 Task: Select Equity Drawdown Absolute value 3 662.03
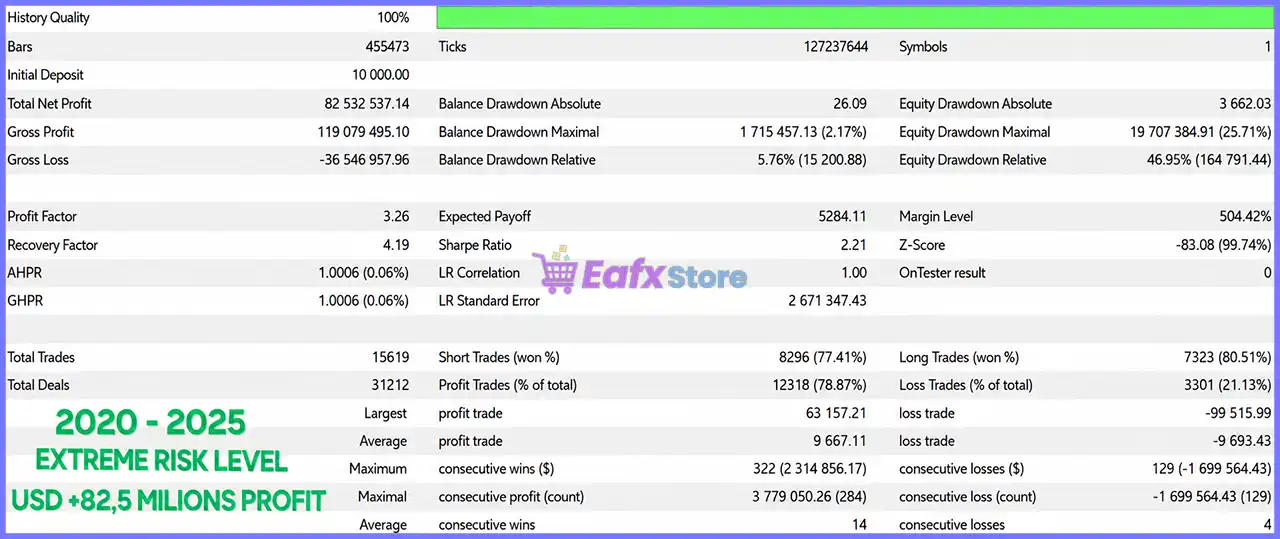[1245, 104]
